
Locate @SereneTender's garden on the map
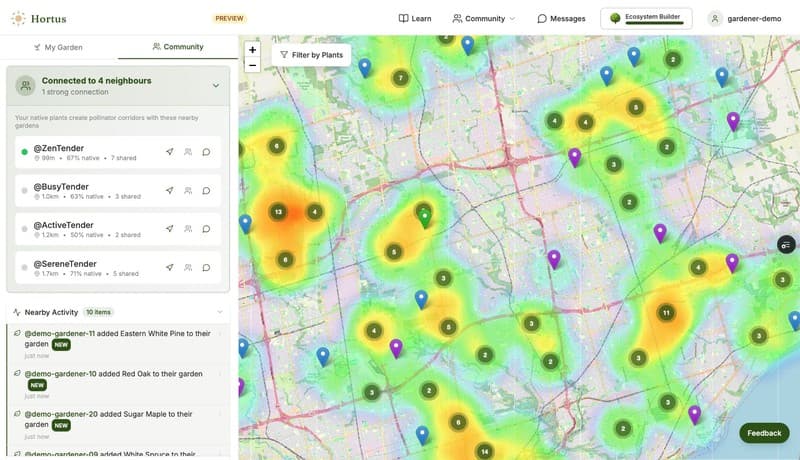(x=170, y=268)
